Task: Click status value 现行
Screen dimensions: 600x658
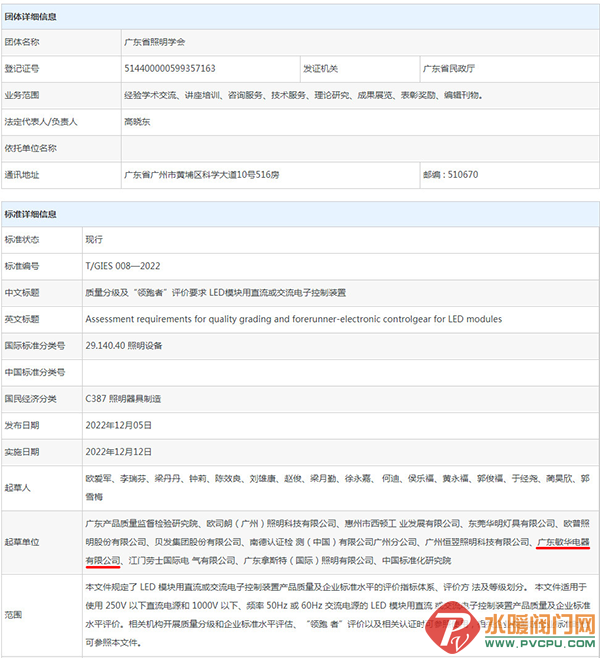Action: click(x=94, y=240)
